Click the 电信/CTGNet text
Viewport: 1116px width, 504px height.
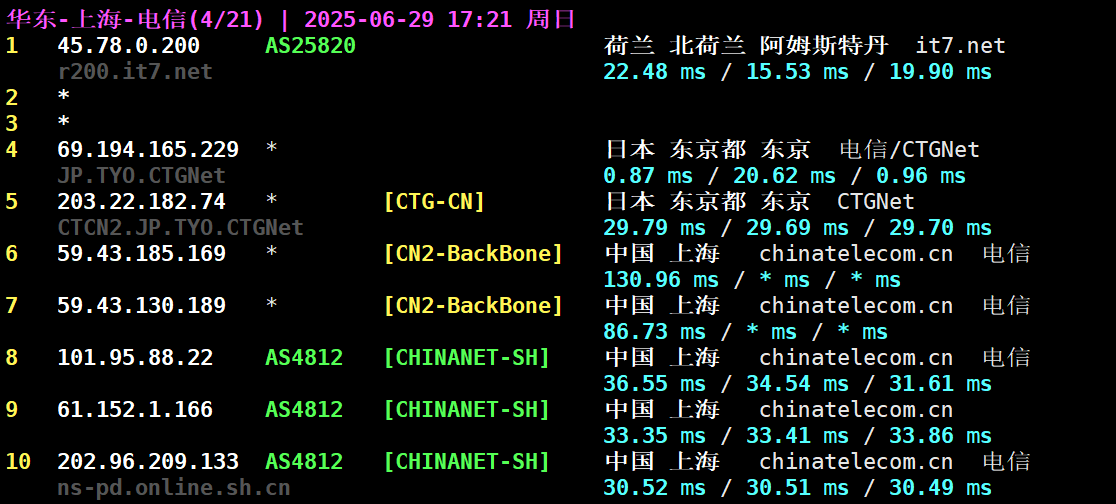[x=910, y=149]
